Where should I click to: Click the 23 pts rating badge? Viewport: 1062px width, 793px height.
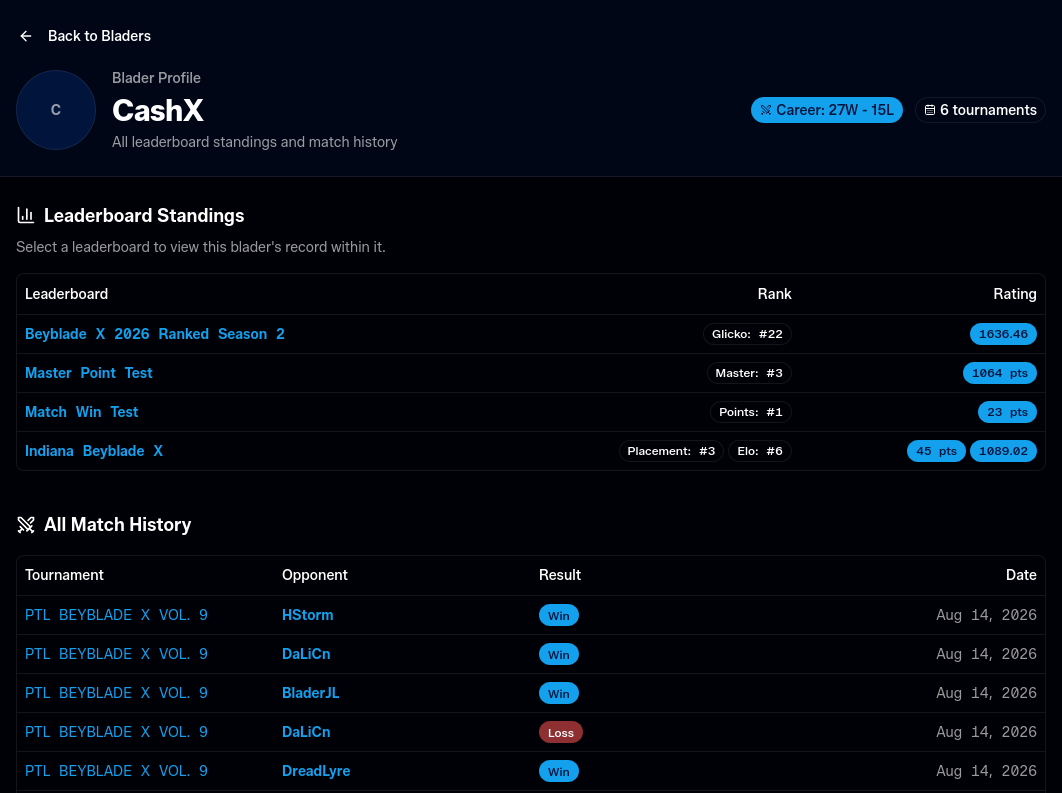click(1007, 412)
